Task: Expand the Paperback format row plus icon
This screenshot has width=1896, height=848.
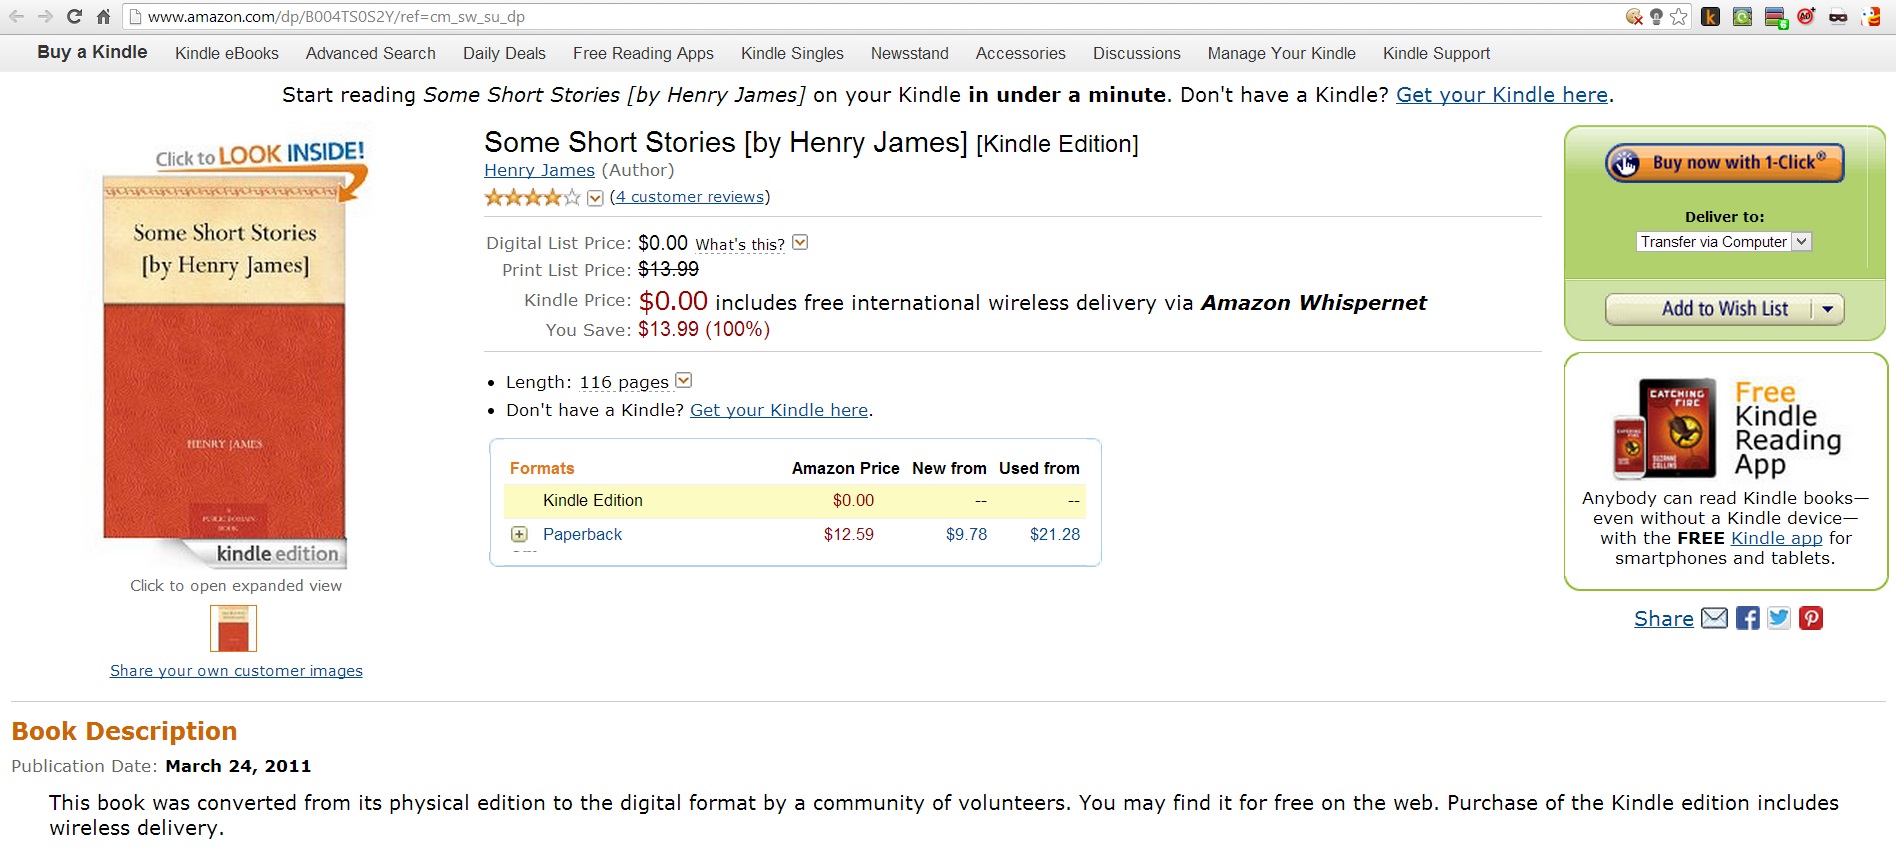Action: pos(519,534)
